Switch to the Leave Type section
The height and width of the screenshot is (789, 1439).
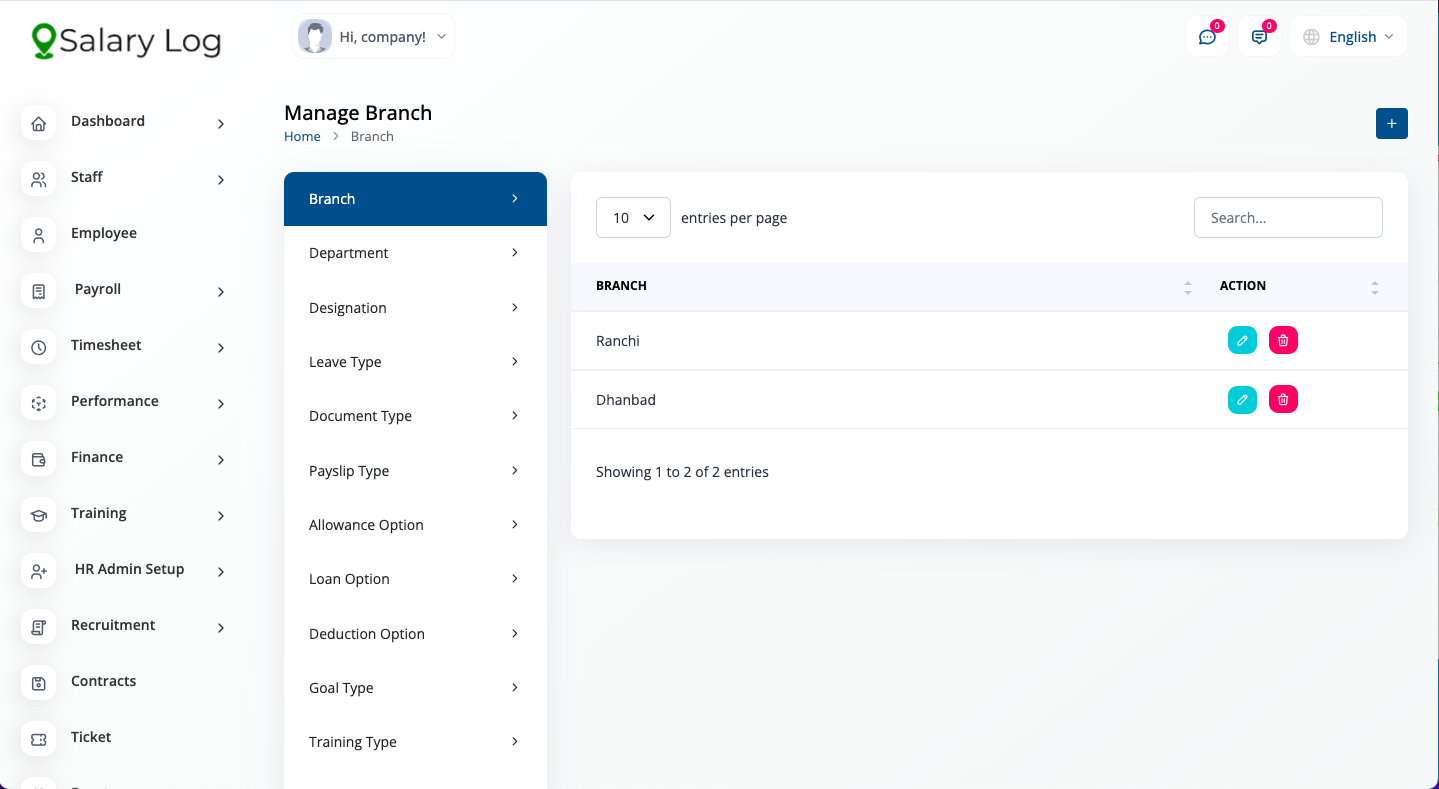414,362
